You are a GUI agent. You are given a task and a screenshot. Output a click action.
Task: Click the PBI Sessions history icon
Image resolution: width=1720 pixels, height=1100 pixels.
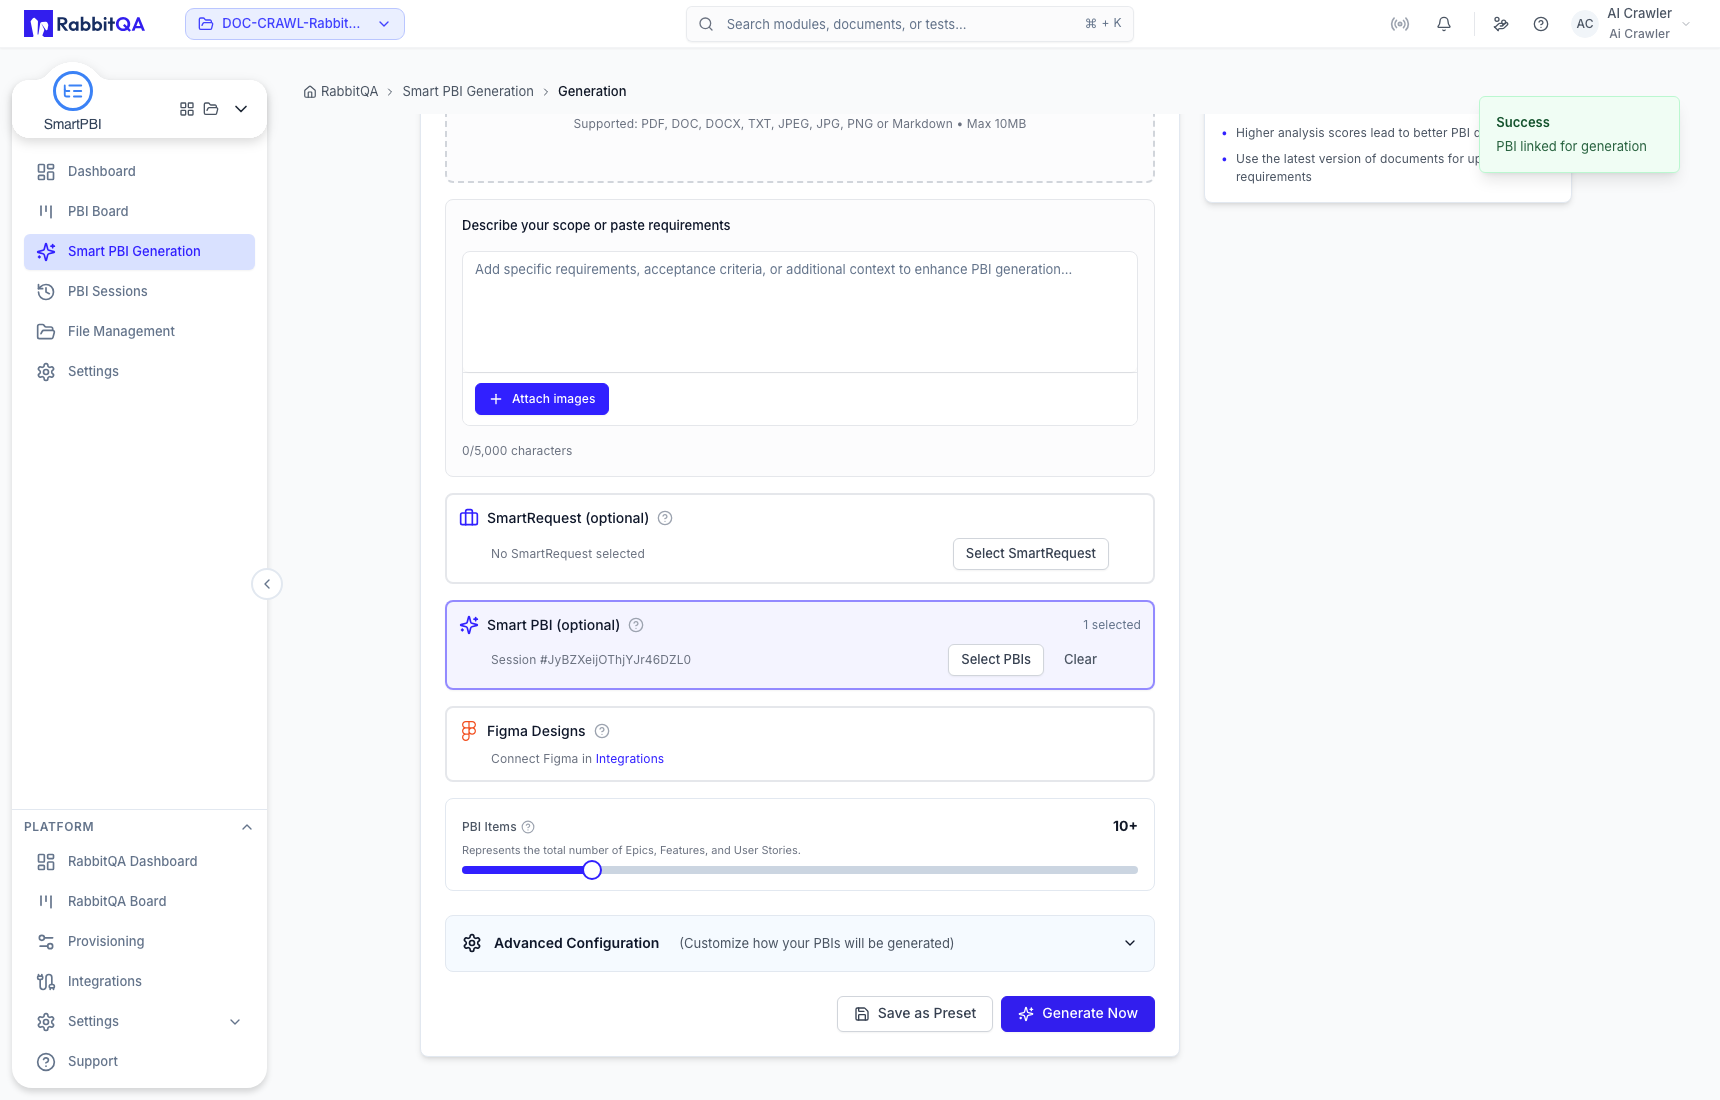pos(46,291)
